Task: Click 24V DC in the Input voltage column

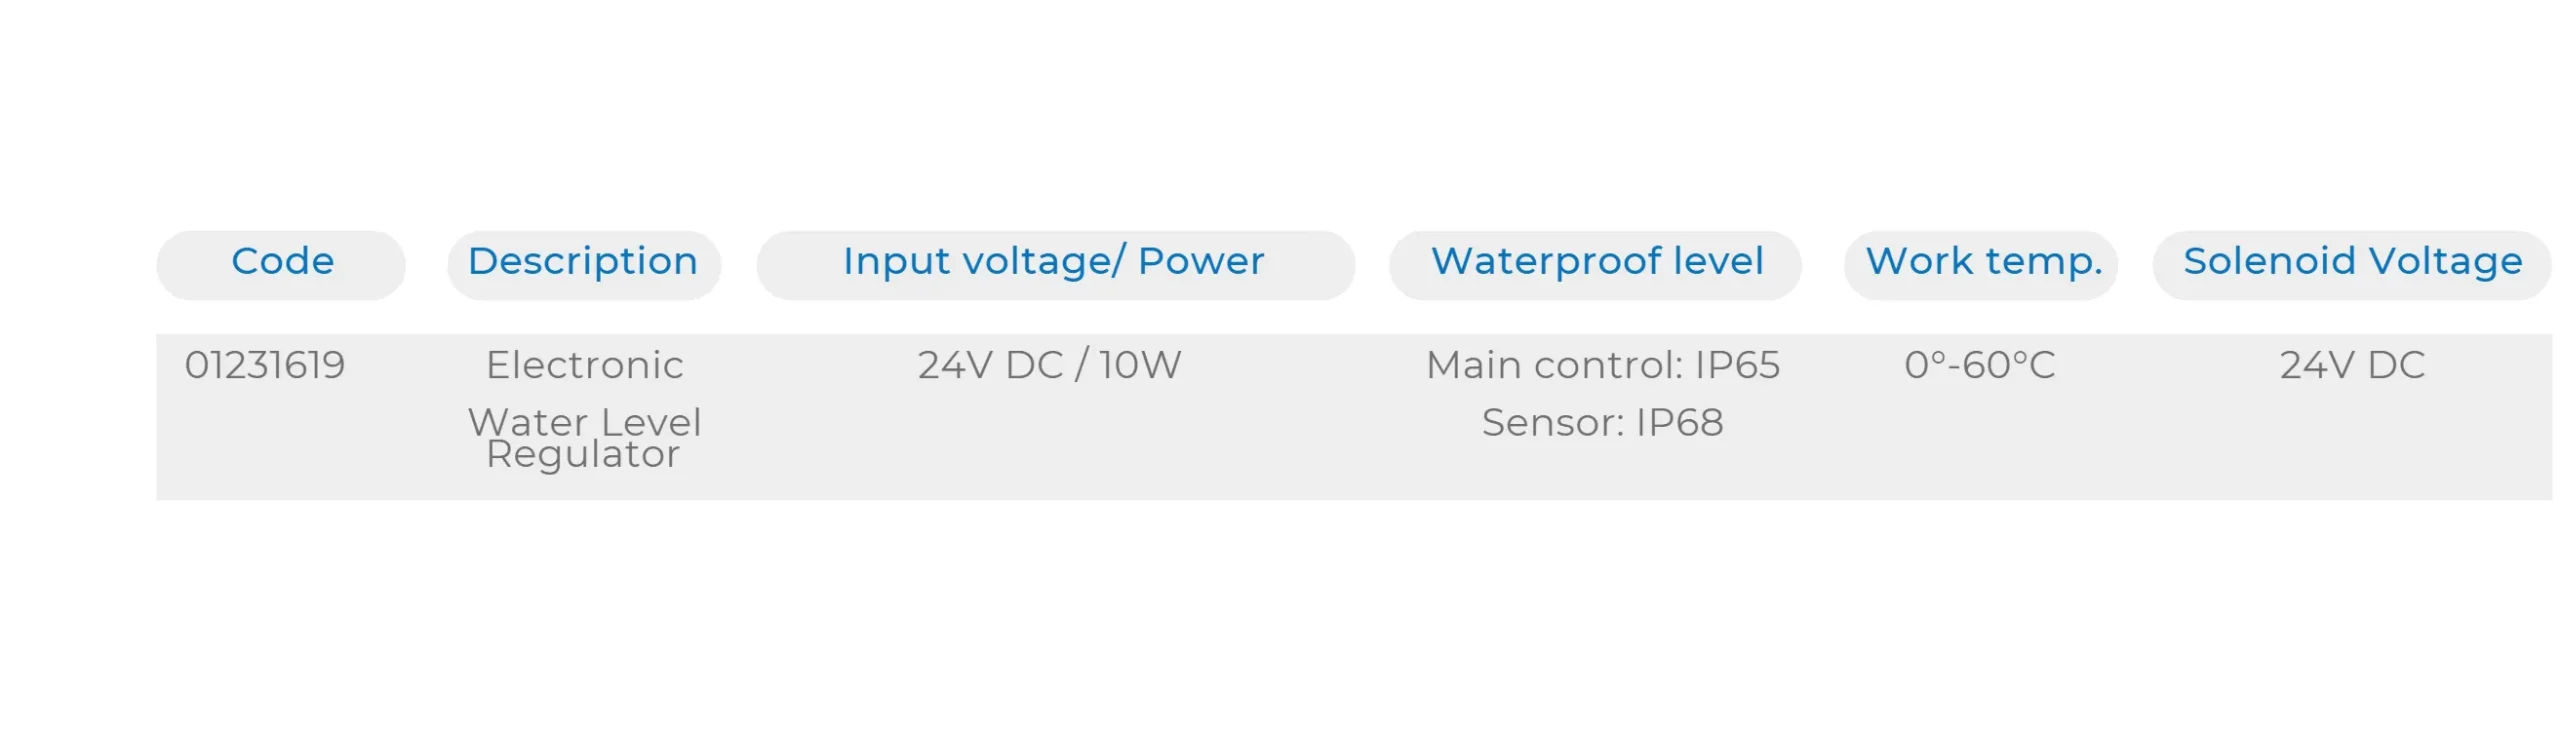Action: coord(989,366)
